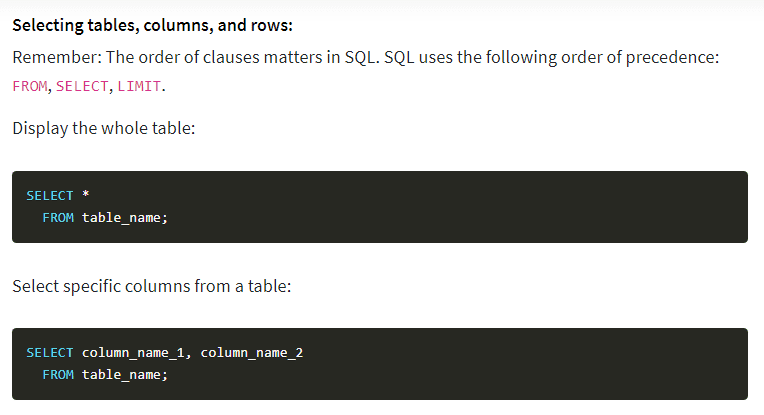
Task: Click 'Select specific columns from a table:' text
Action: click(152, 286)
